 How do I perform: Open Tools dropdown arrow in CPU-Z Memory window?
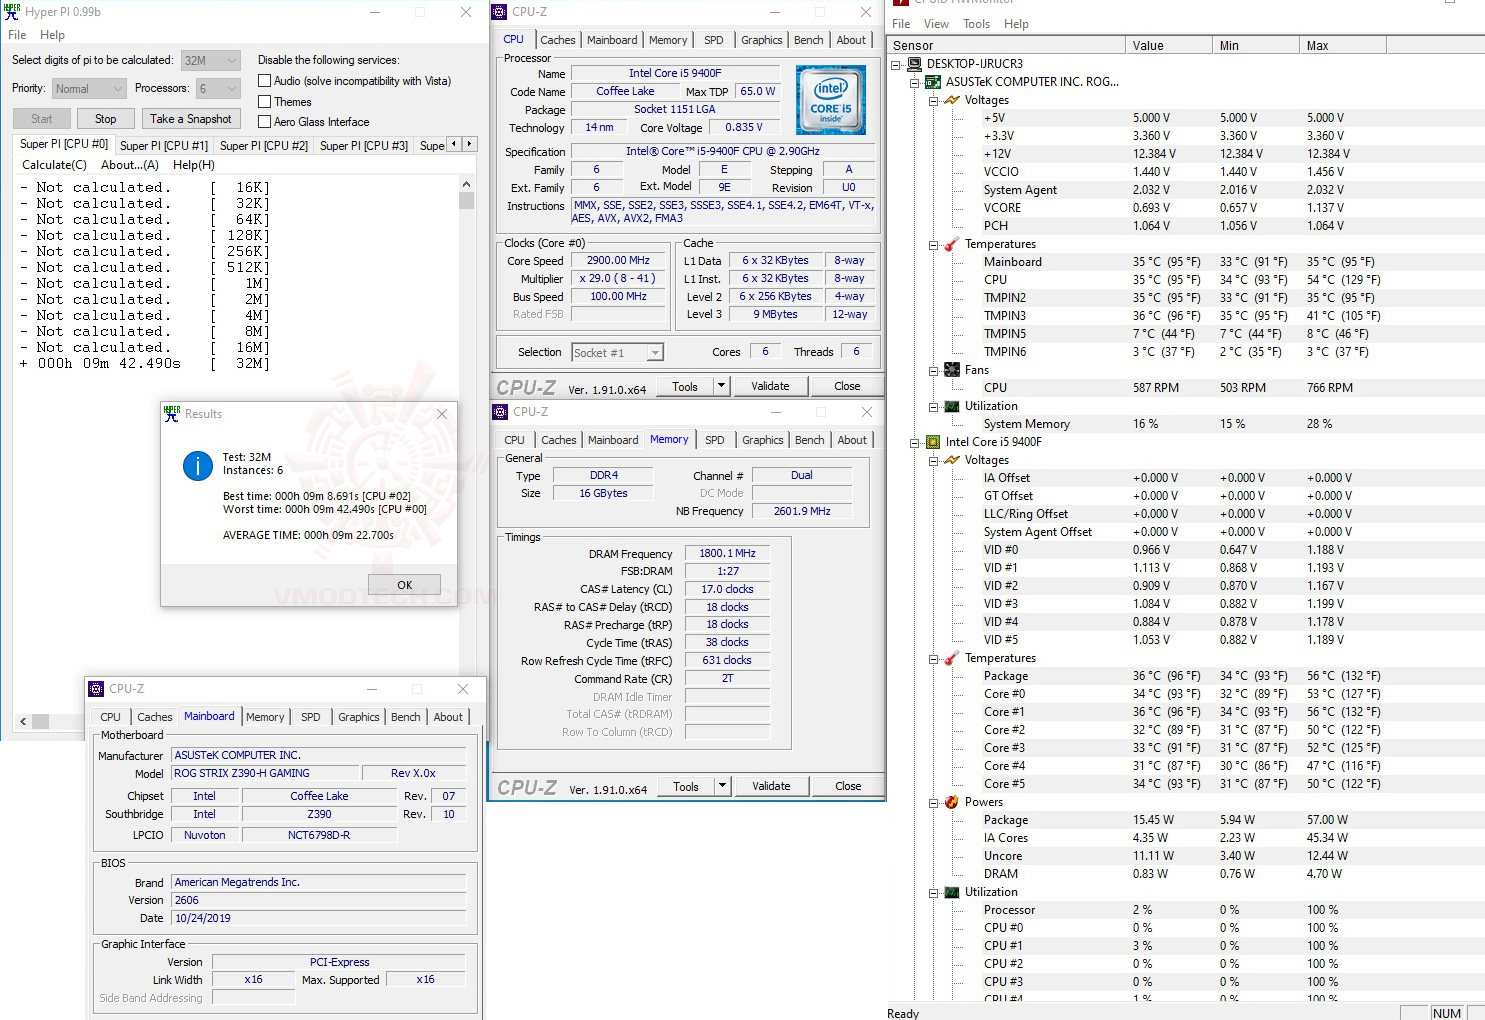pyautogui.click(x=722, y=786)
